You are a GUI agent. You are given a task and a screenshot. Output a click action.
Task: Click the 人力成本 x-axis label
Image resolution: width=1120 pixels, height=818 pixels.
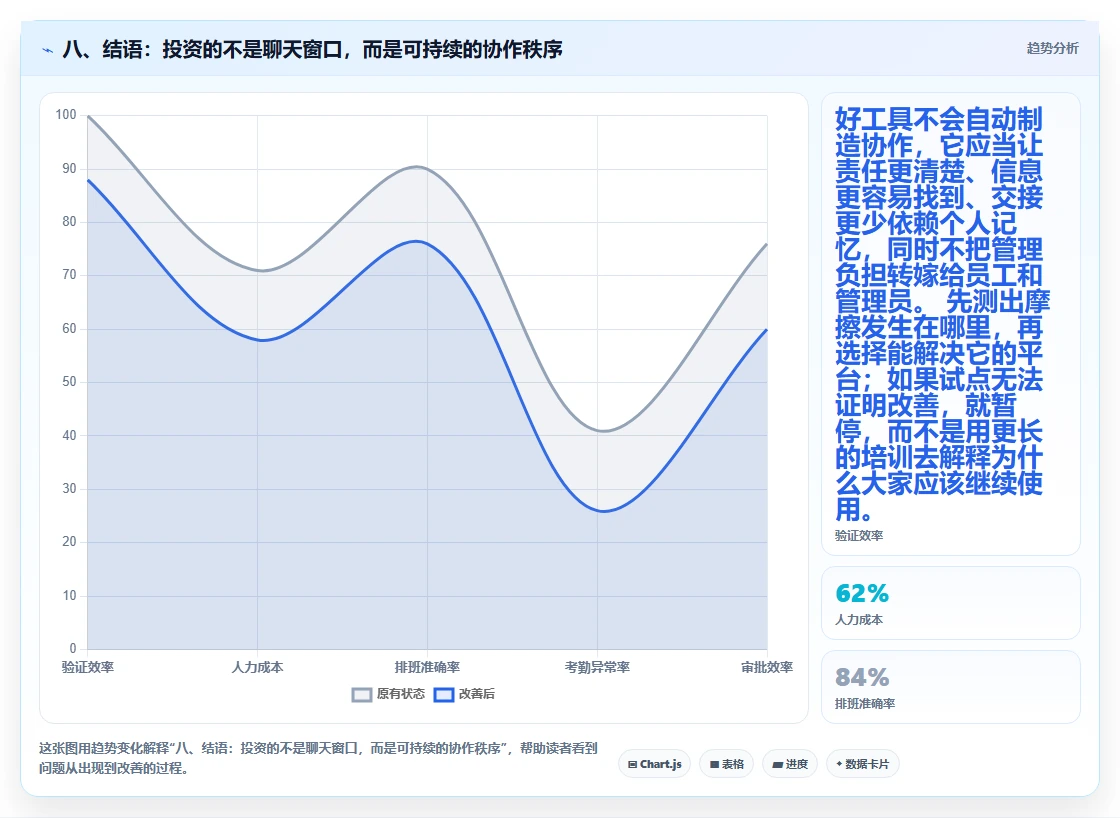[257, 667]
